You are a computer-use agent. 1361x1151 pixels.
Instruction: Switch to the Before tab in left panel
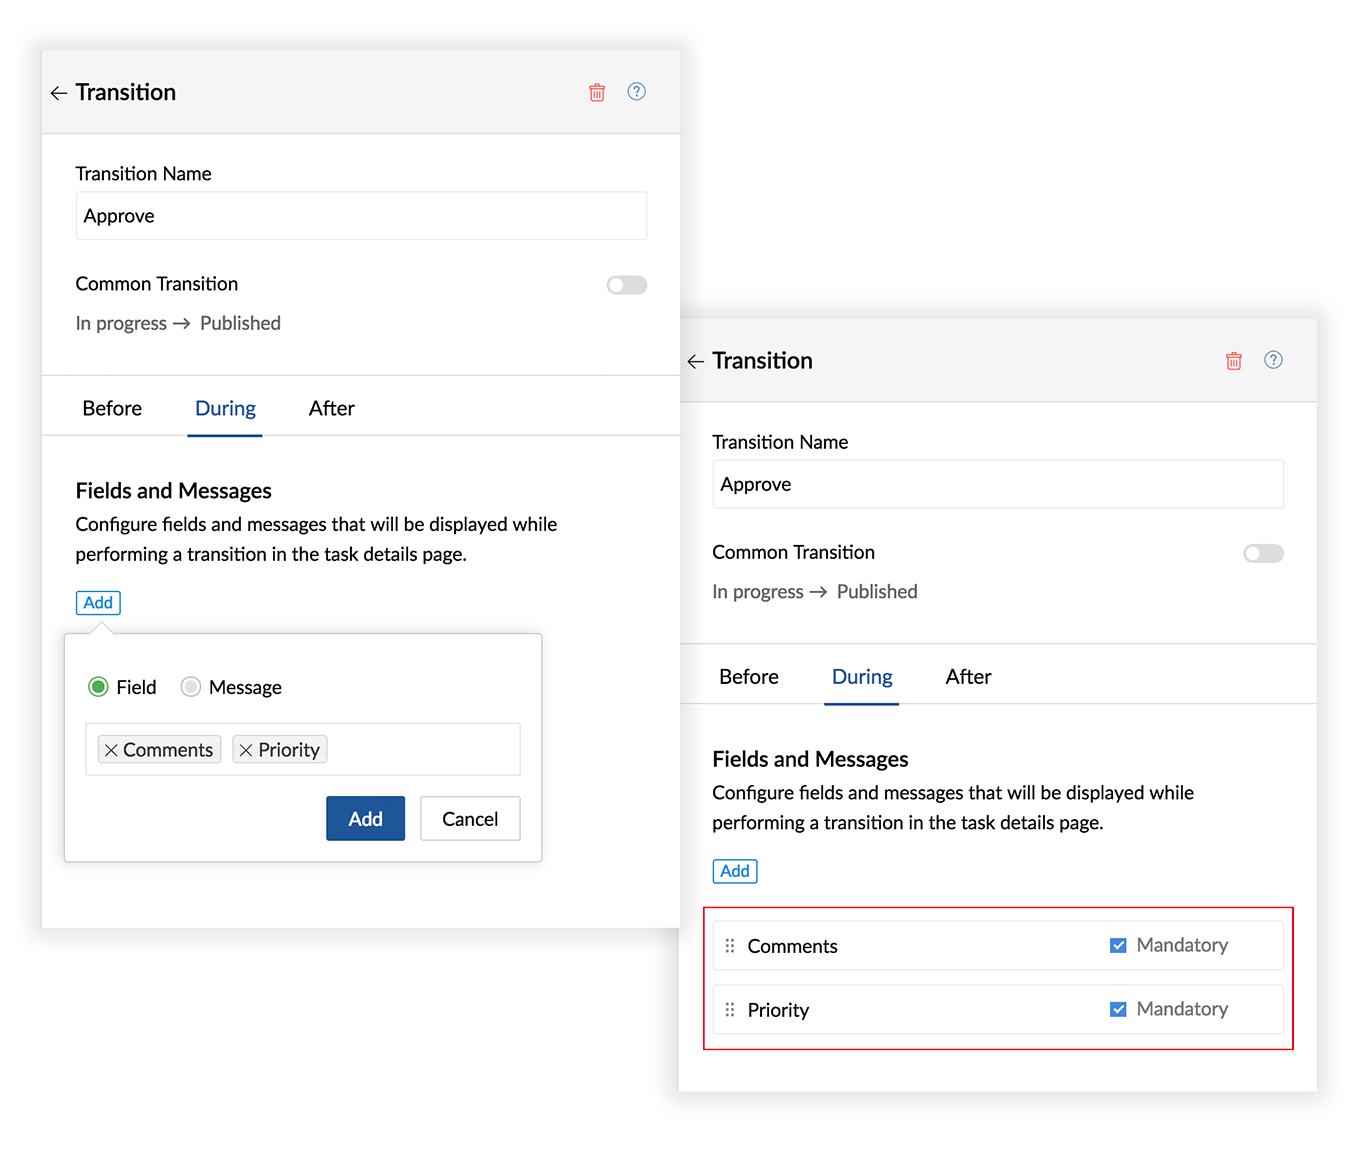coord(112,409)
